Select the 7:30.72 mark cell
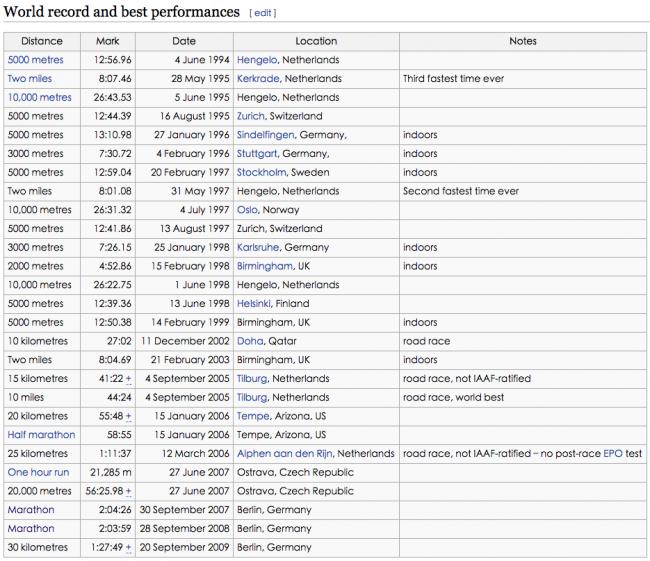 (x=108, y=153)
